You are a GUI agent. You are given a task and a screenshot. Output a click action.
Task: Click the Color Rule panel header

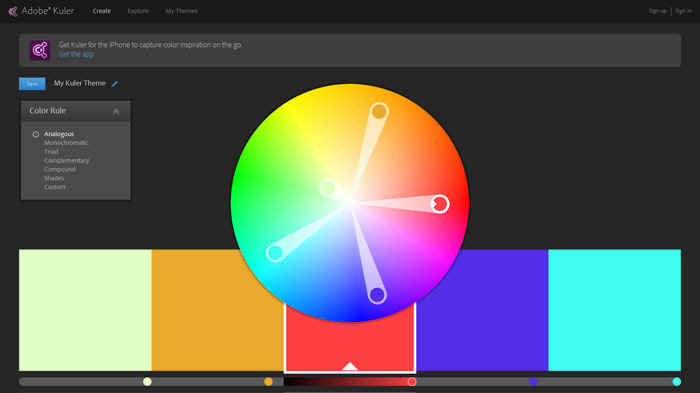click(76, 111)
